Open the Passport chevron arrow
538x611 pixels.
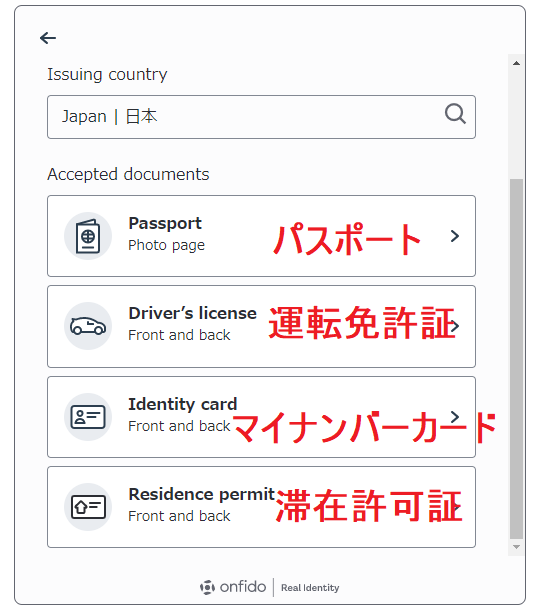455,236
